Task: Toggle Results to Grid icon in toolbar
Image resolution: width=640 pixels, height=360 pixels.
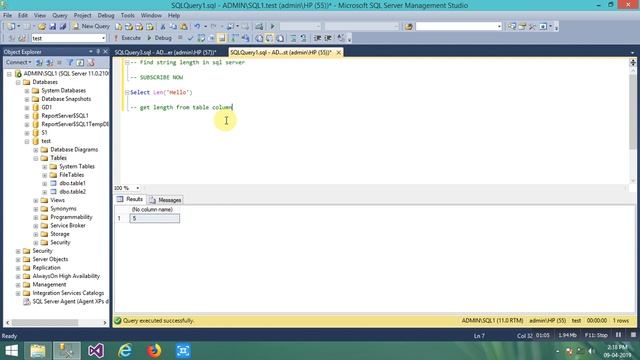Action: 269,38
